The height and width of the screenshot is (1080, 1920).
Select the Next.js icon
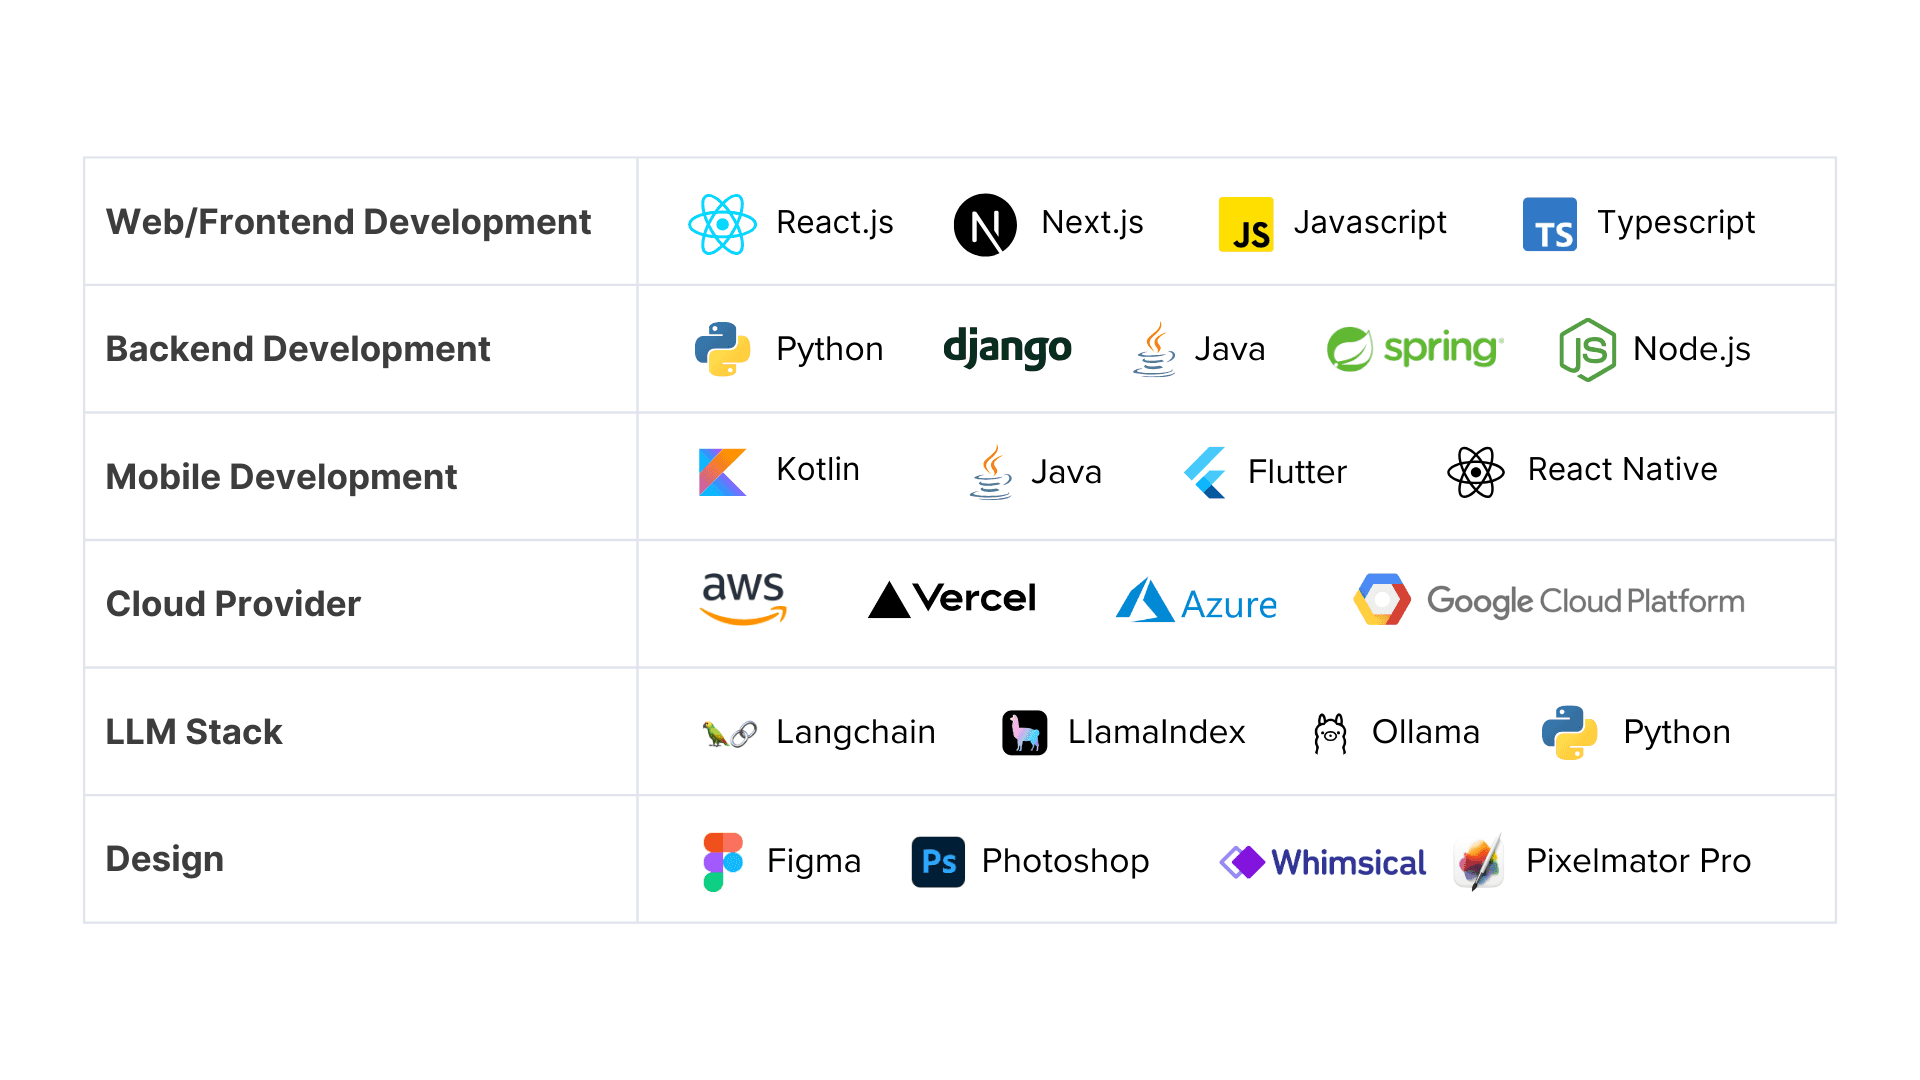(984, 222)
